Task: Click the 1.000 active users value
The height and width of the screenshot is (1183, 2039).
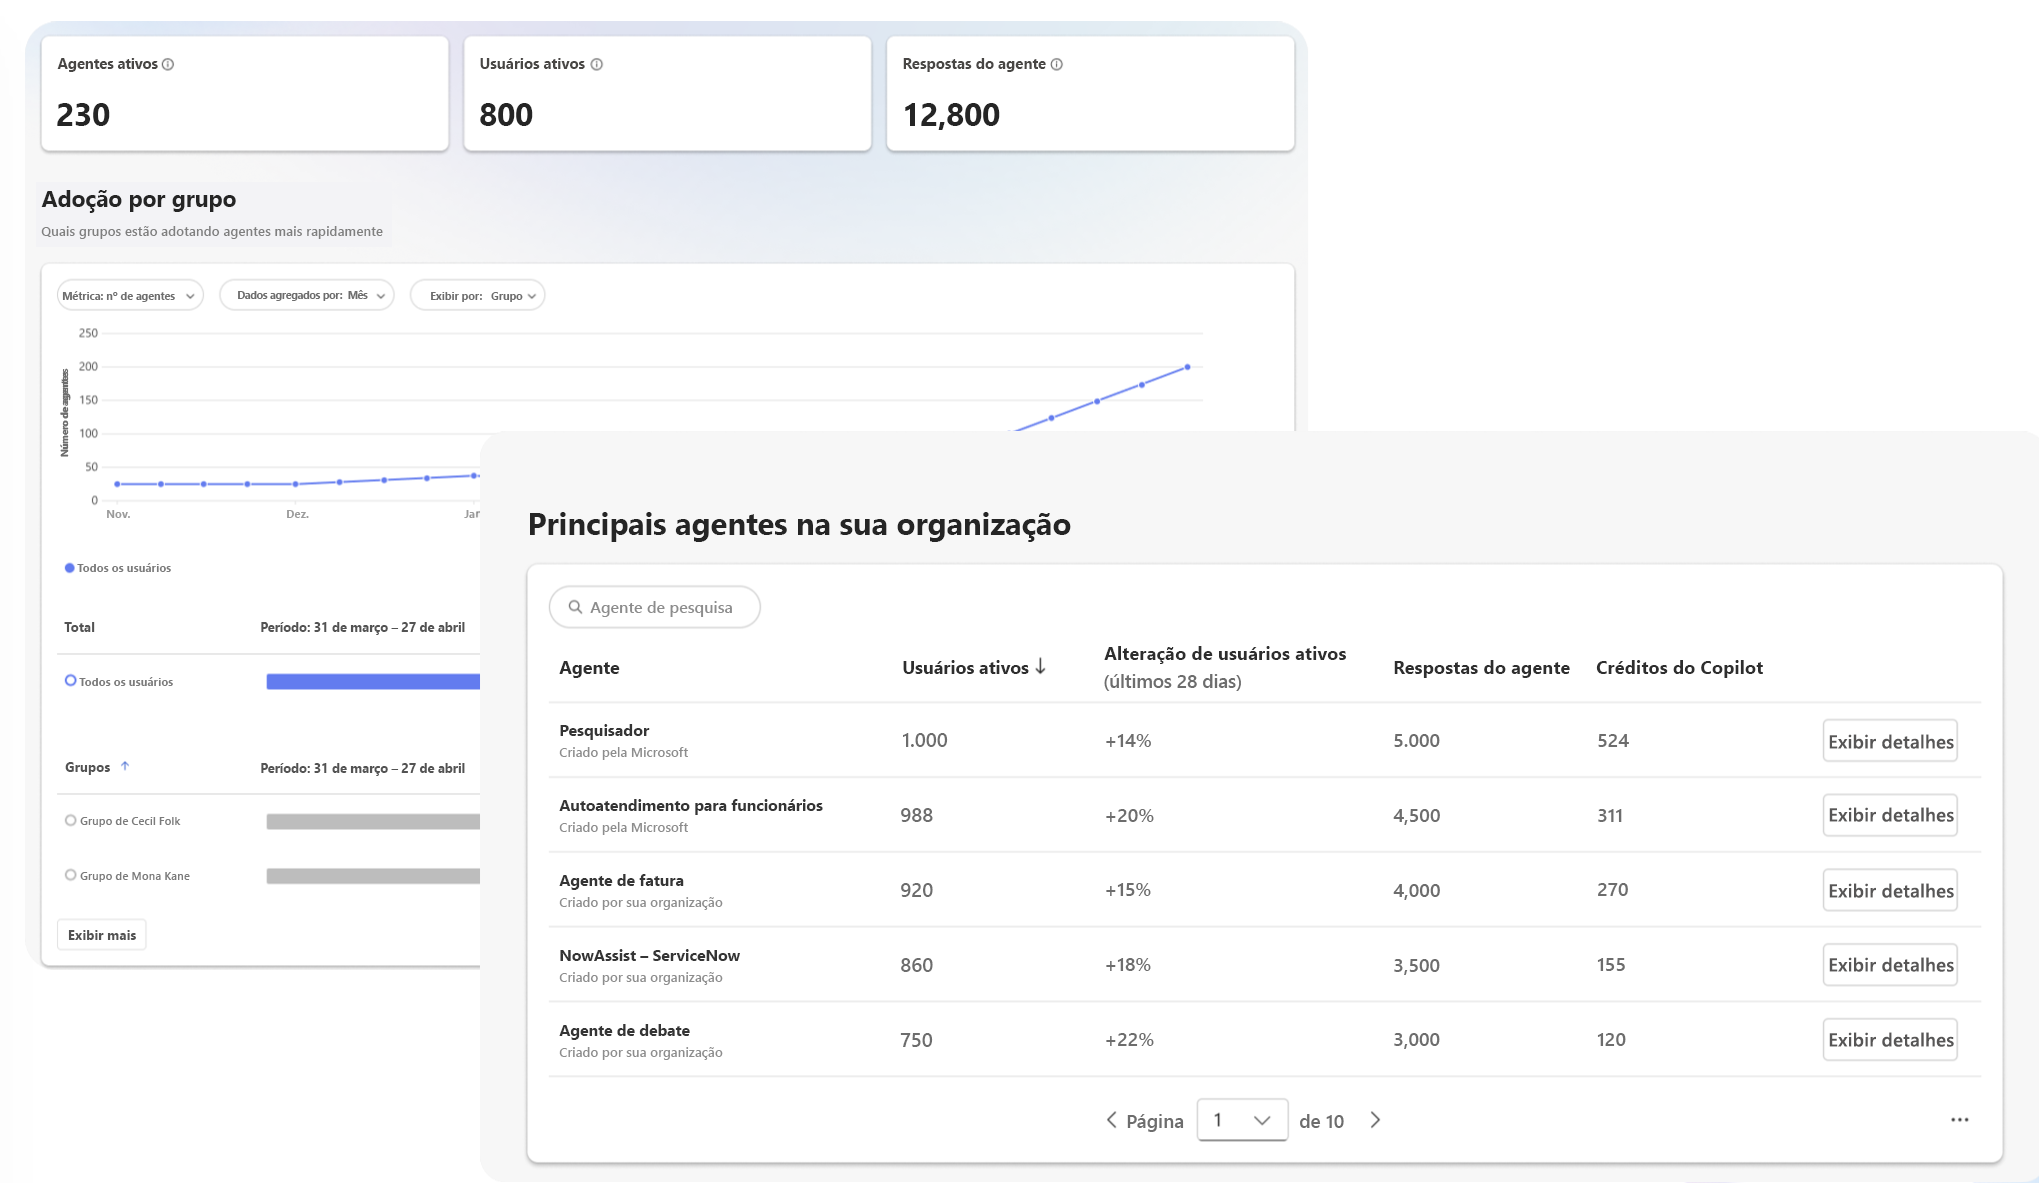Action: (924, 740)
